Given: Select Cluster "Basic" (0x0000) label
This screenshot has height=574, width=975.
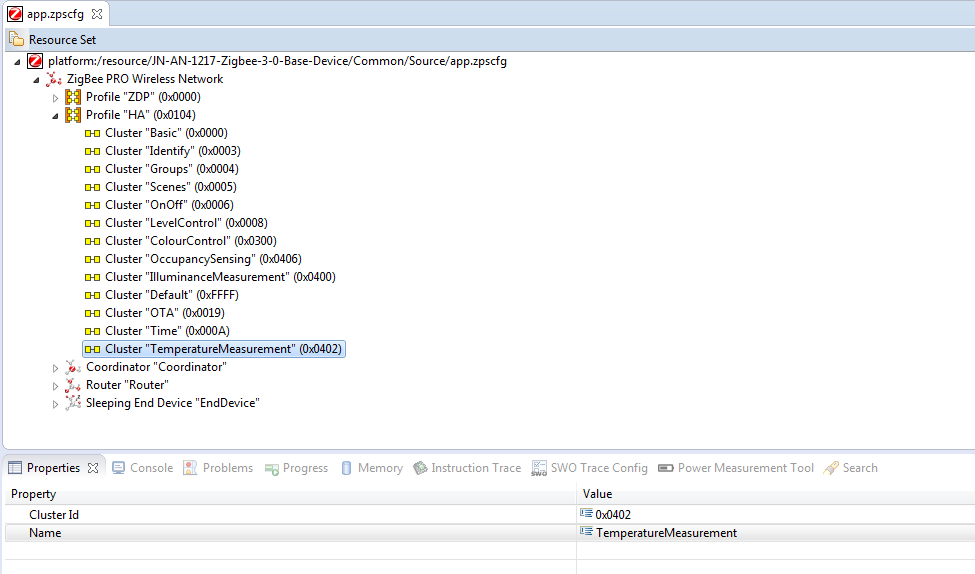Looking at the screenshot, I should point(166,133).
